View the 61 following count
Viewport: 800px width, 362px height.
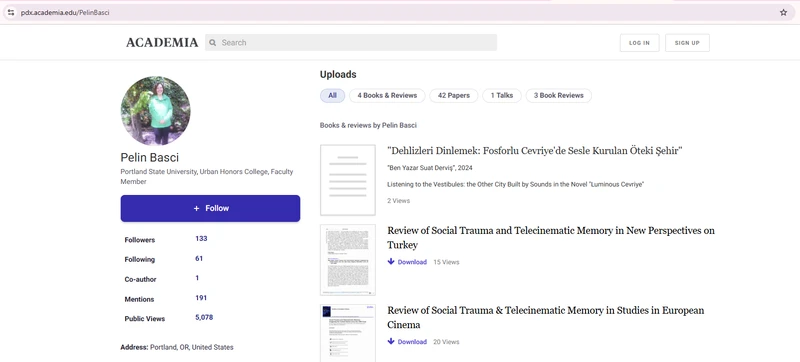[199, 258]
